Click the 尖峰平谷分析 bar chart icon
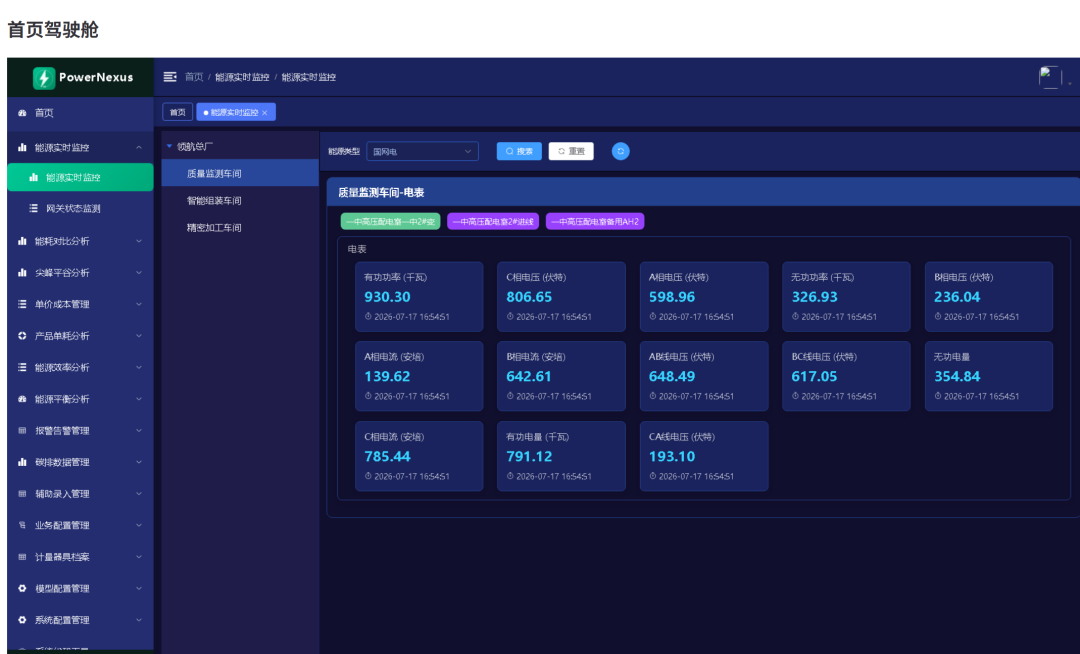Viewport: 1080px width, 654px height. point(22,273)
